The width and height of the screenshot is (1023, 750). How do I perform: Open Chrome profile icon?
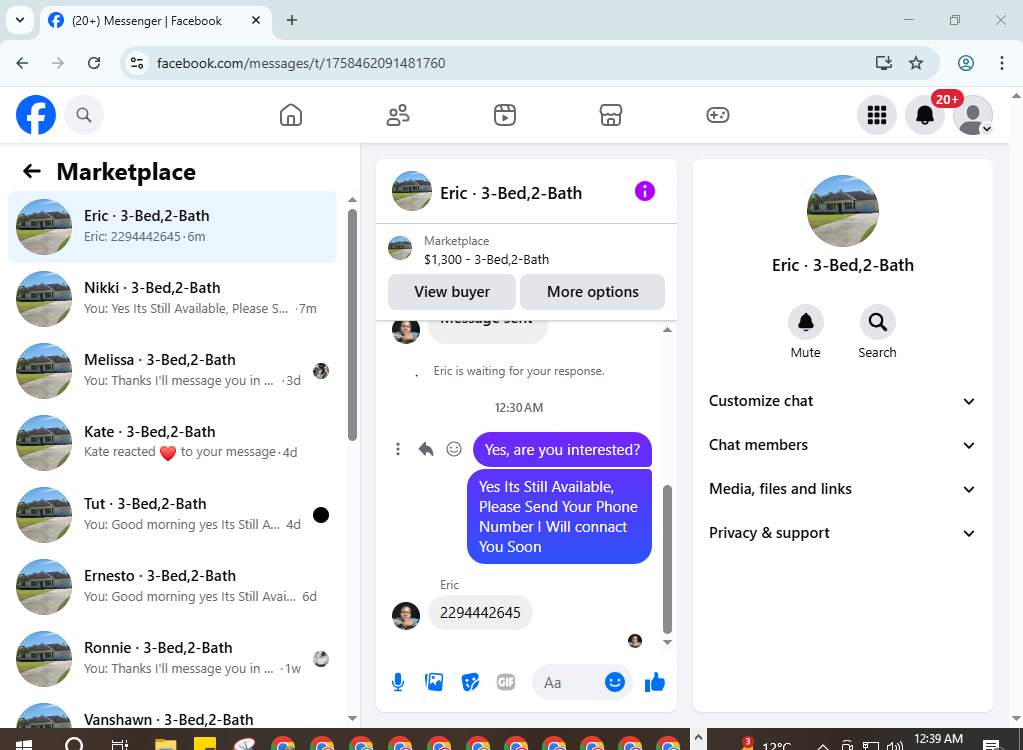click(x=966, y=63)
